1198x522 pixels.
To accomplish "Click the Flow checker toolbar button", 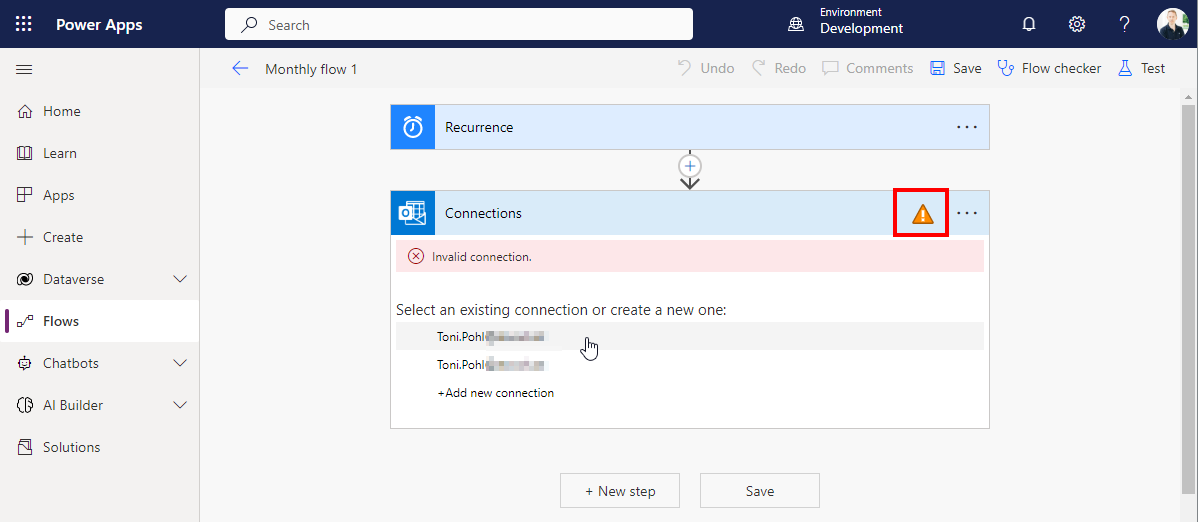I will pos(1049,68).
